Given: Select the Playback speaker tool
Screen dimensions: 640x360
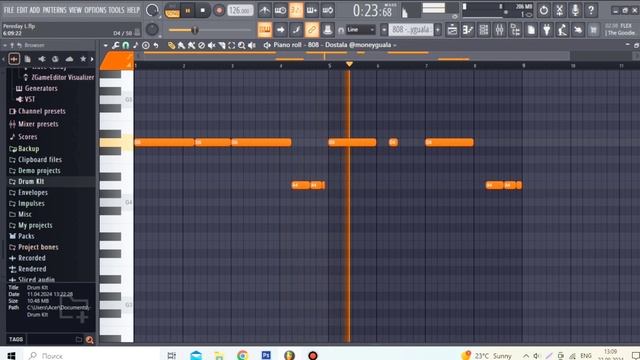Looking at the screenshot, I should click(x=252, y=45).
